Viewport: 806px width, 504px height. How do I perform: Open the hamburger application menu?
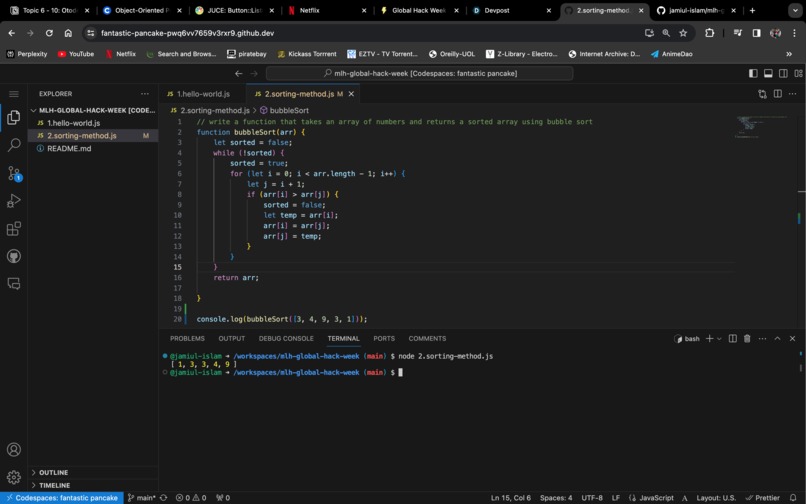[14, 94]
